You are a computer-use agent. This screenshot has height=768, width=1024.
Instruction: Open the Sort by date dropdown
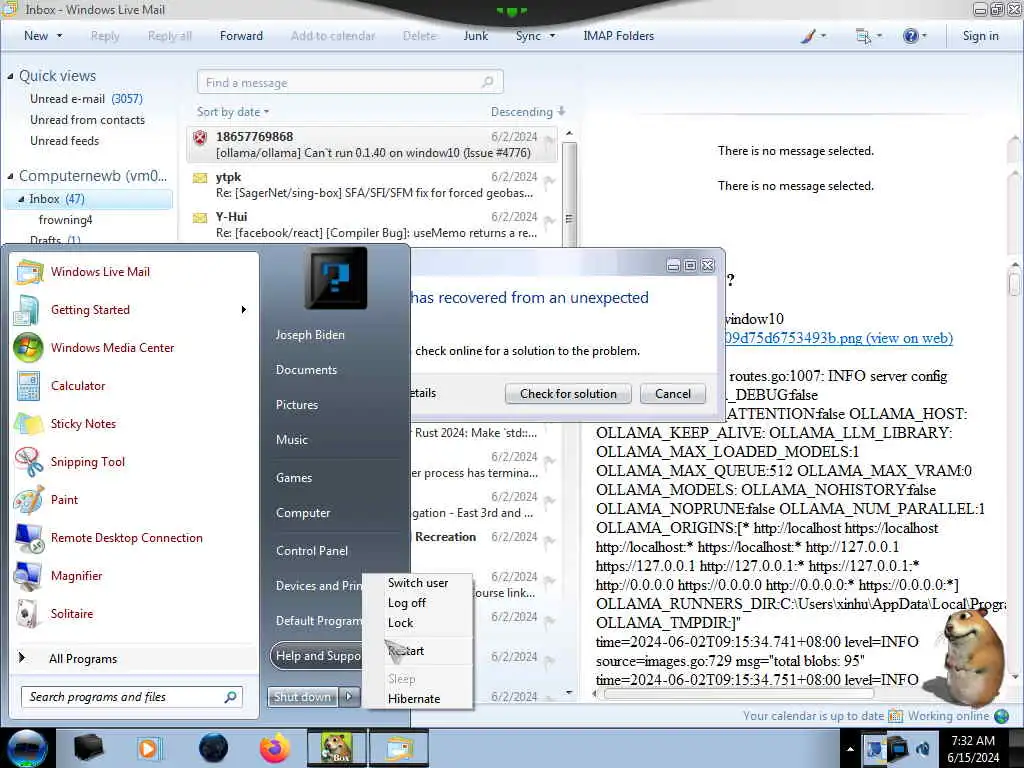(x=232, y=112)
